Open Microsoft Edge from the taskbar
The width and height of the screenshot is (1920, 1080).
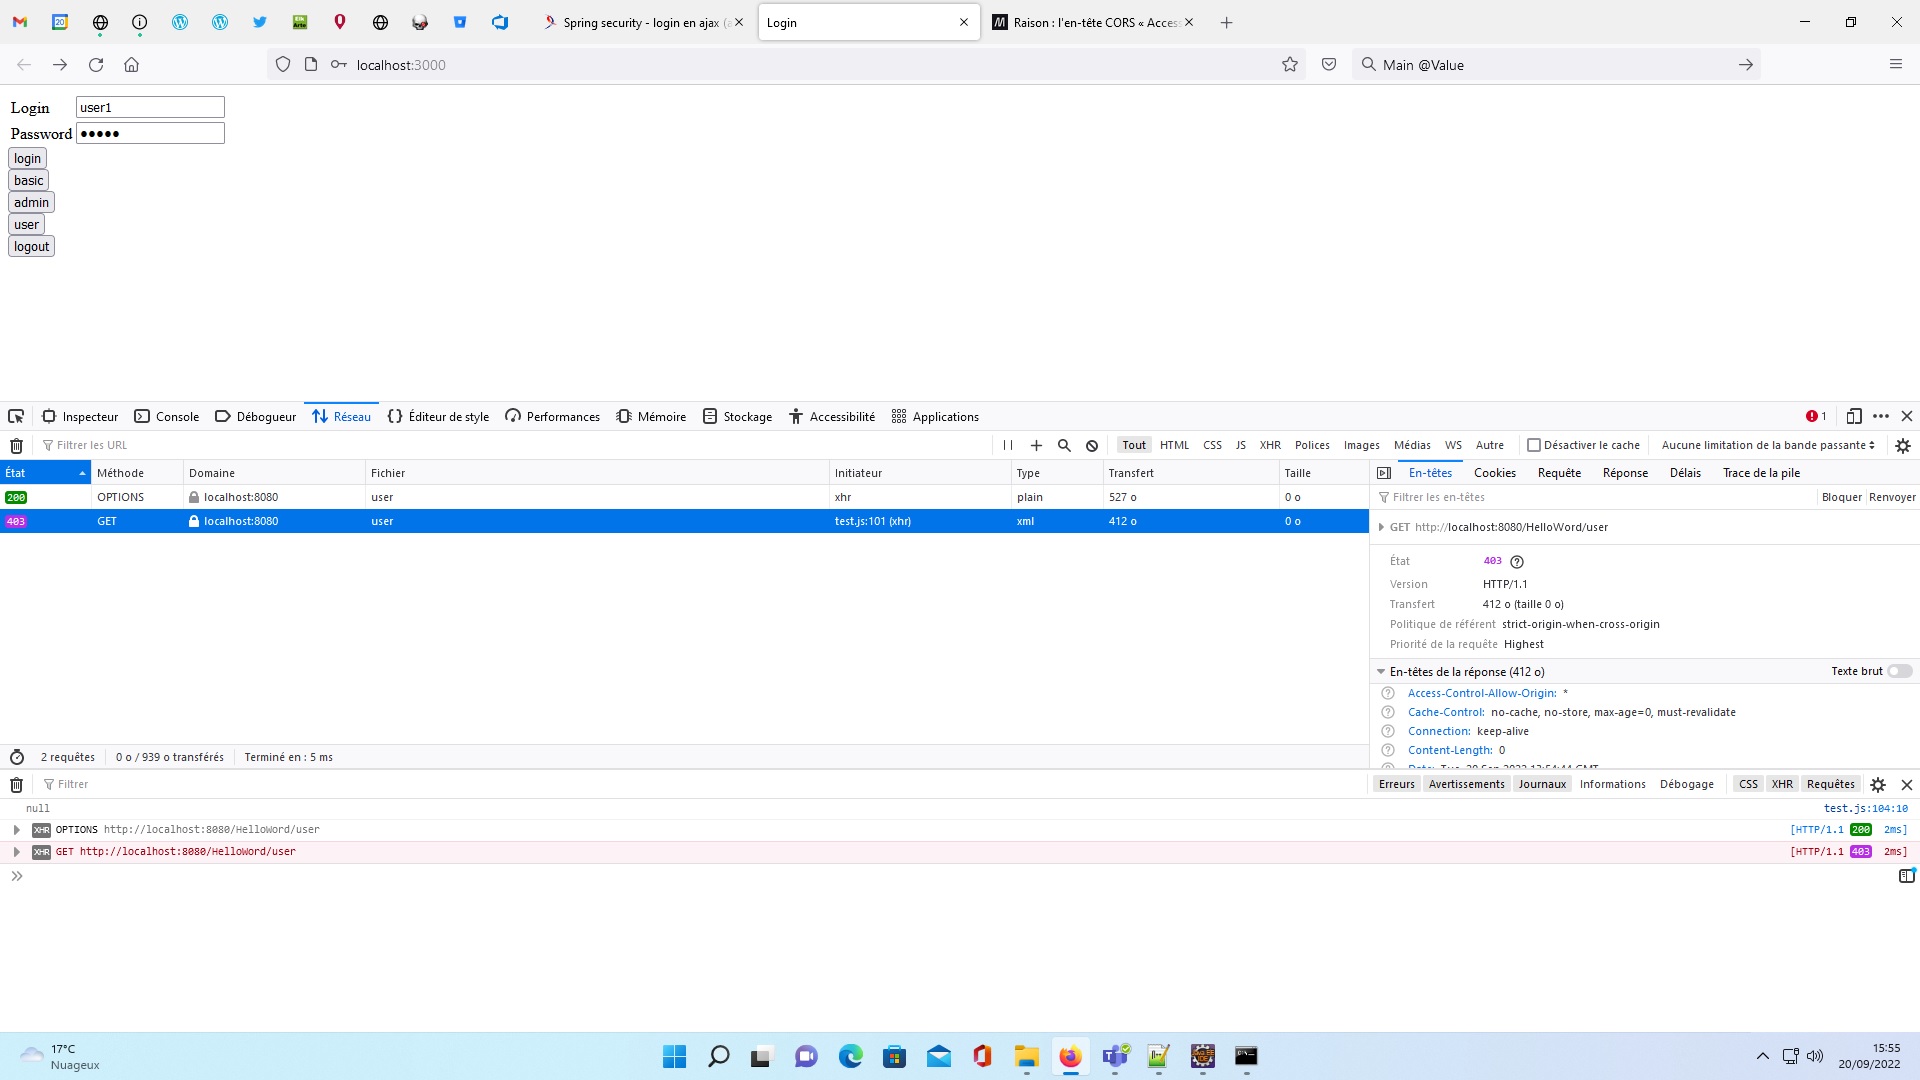(x=851, y=1056)
